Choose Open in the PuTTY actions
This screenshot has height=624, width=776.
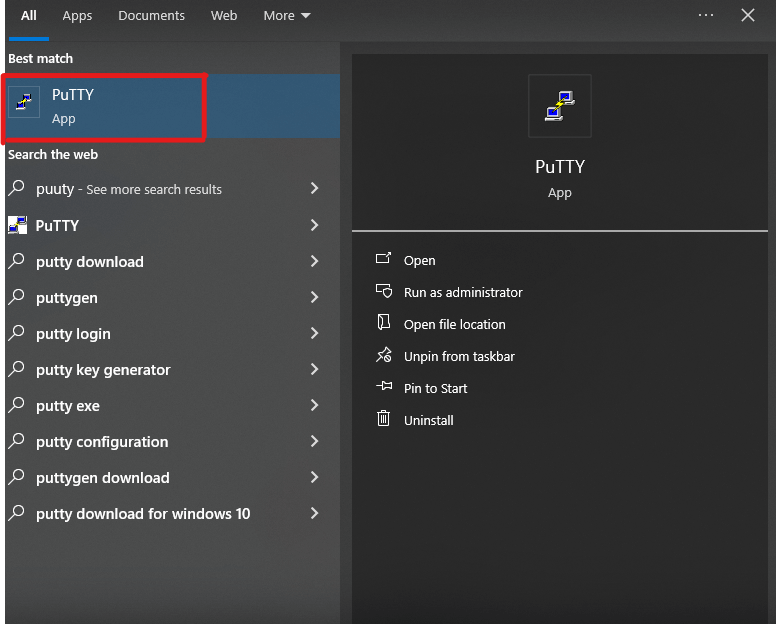click(419, 260)
